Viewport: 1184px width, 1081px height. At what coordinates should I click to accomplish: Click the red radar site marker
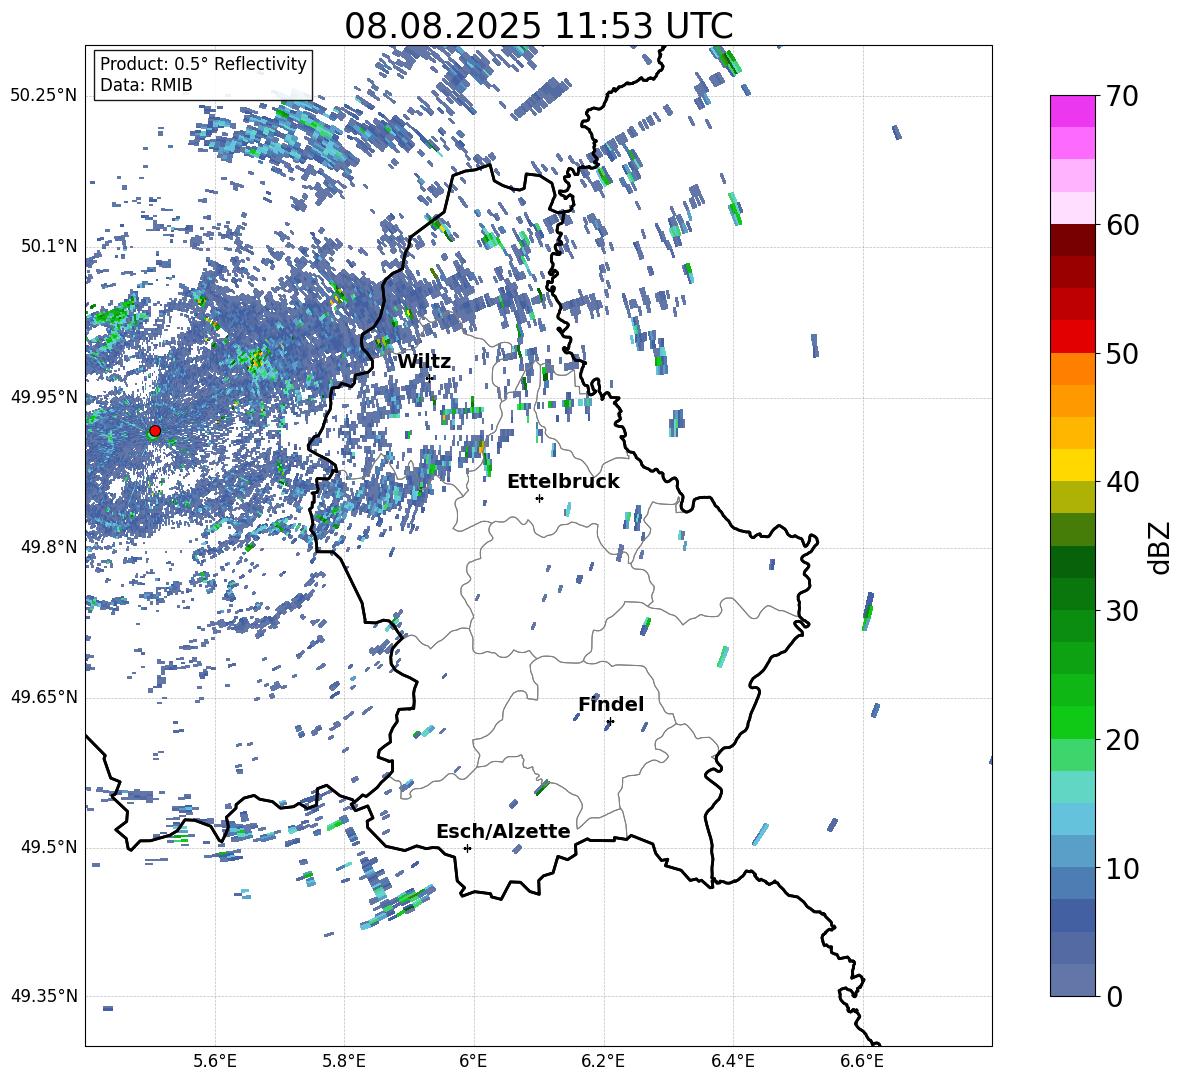[x=155, y=431]
